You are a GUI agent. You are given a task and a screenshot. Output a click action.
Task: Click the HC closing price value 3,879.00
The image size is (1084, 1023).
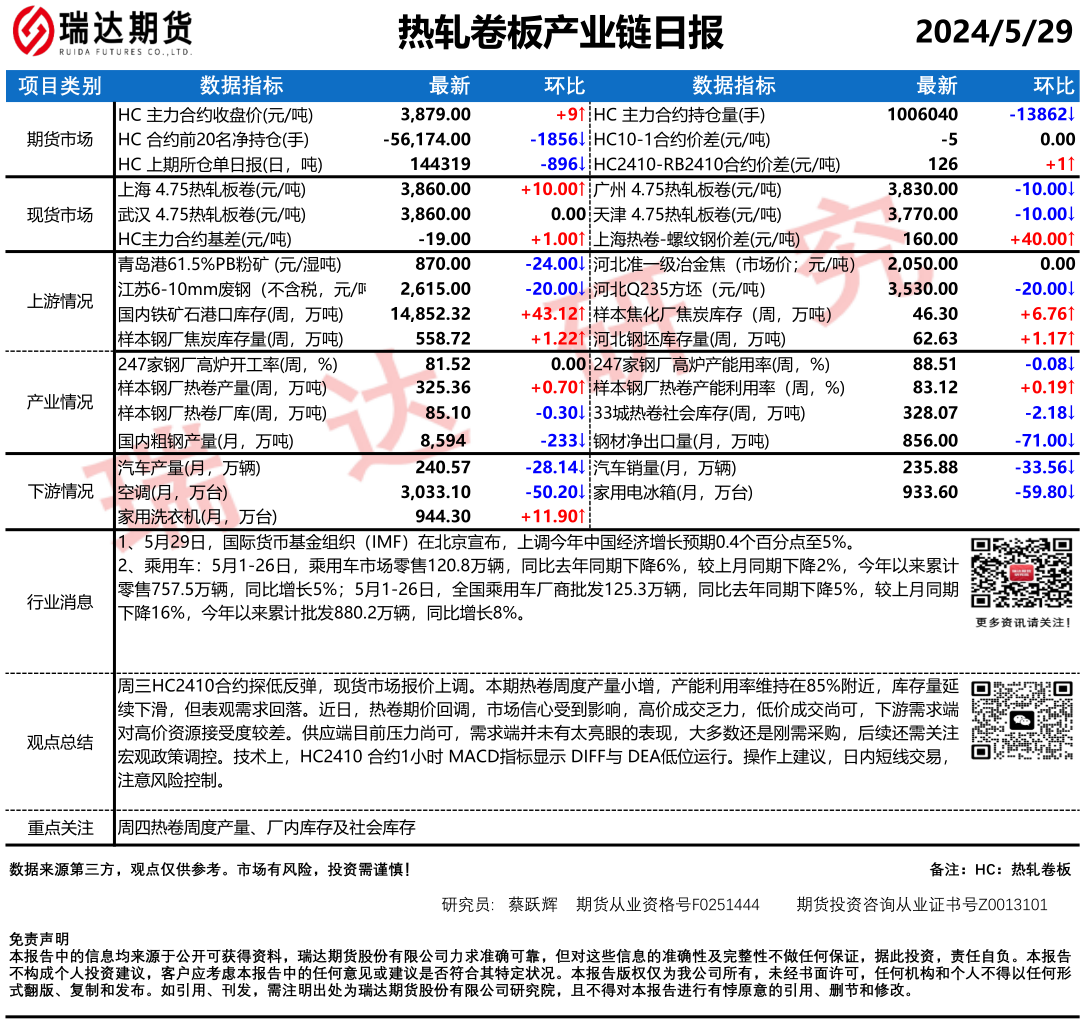(434, 115)
